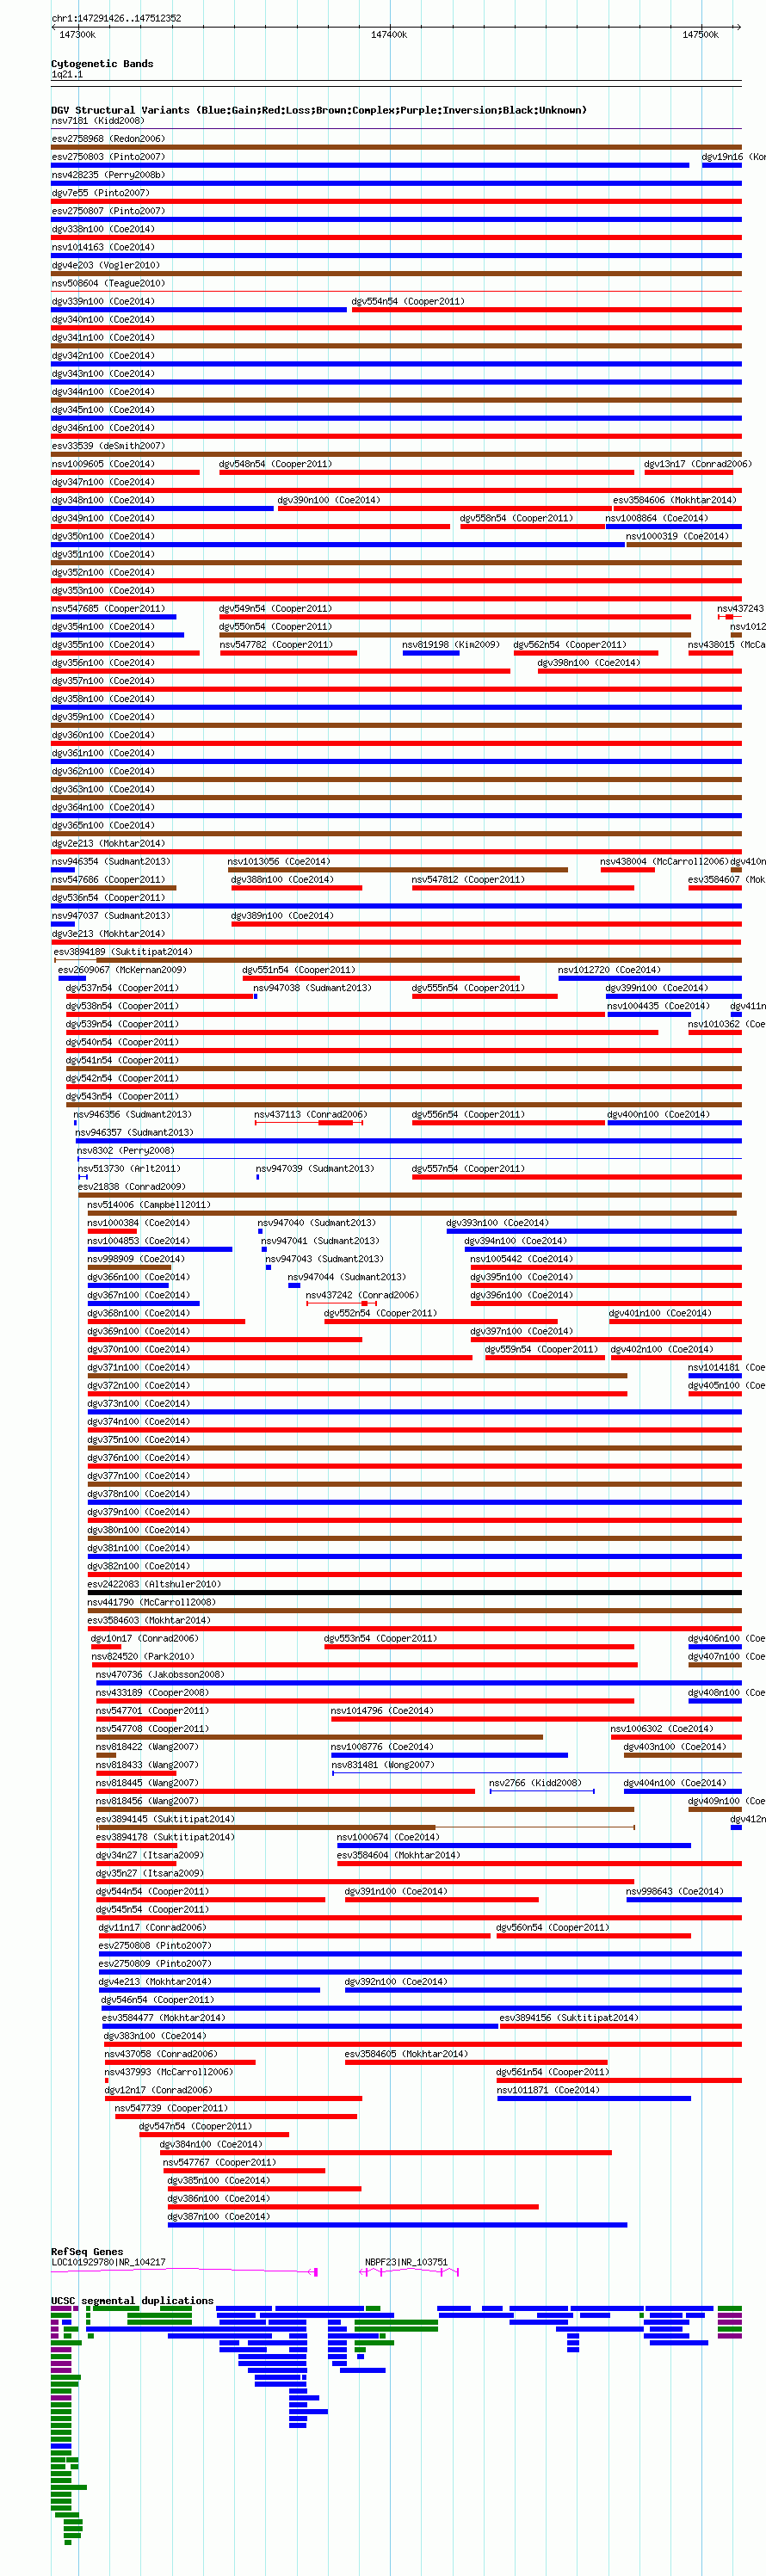Open dgv7e55 (Pinto2007) variant

(101, 192)
